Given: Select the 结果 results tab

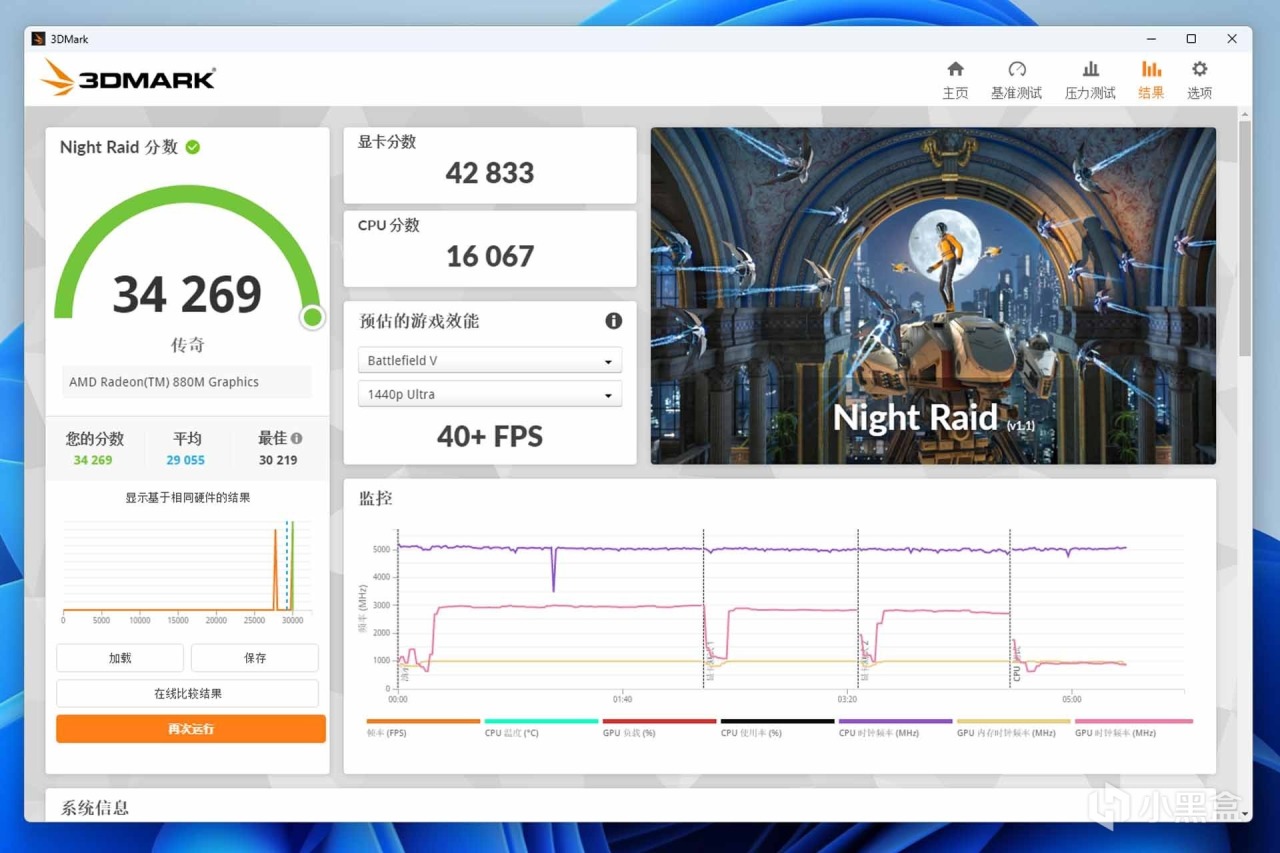Looking at the screenshot, I should [x=1151, y=80].
